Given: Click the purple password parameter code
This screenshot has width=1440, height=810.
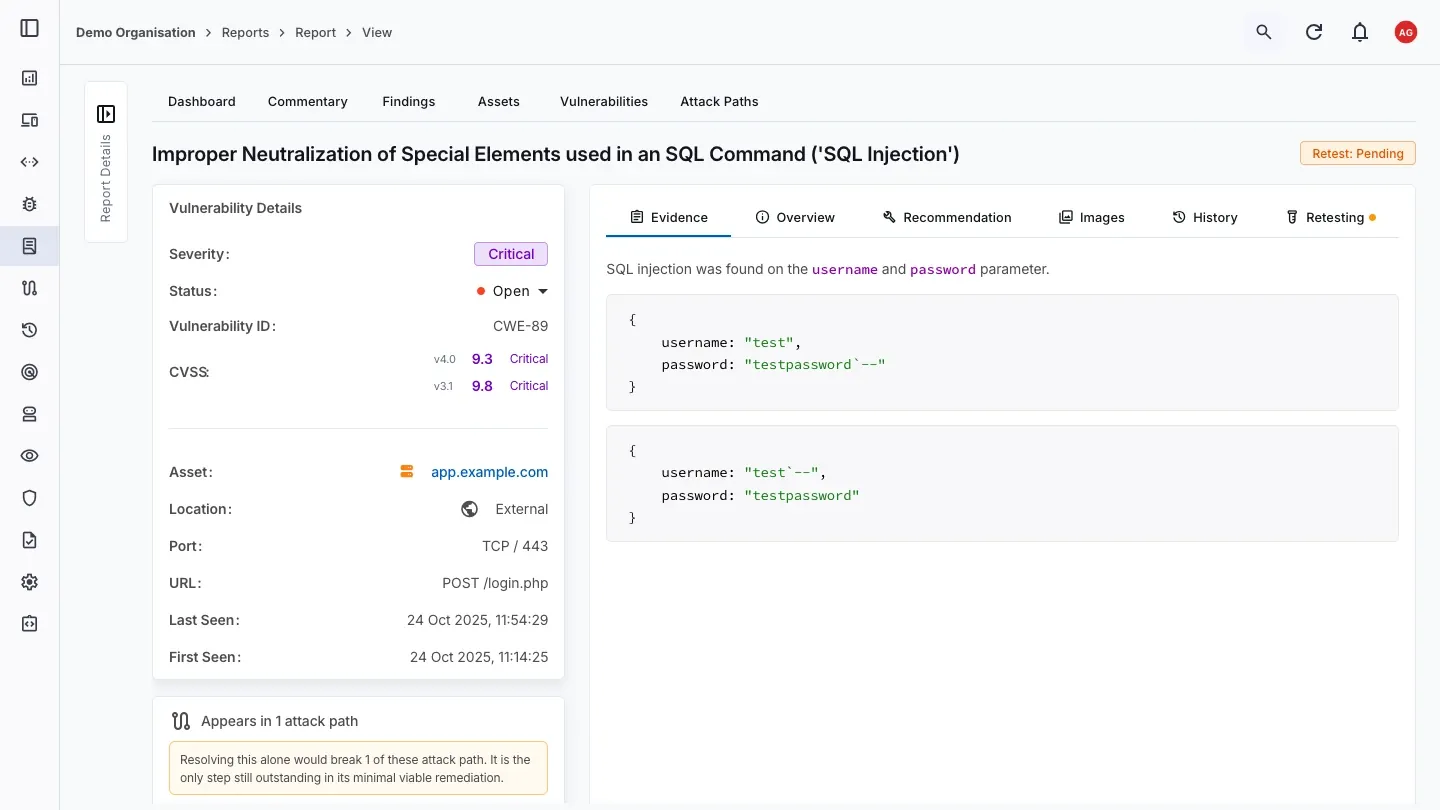Looking at the screenshot, I should 942,270.
